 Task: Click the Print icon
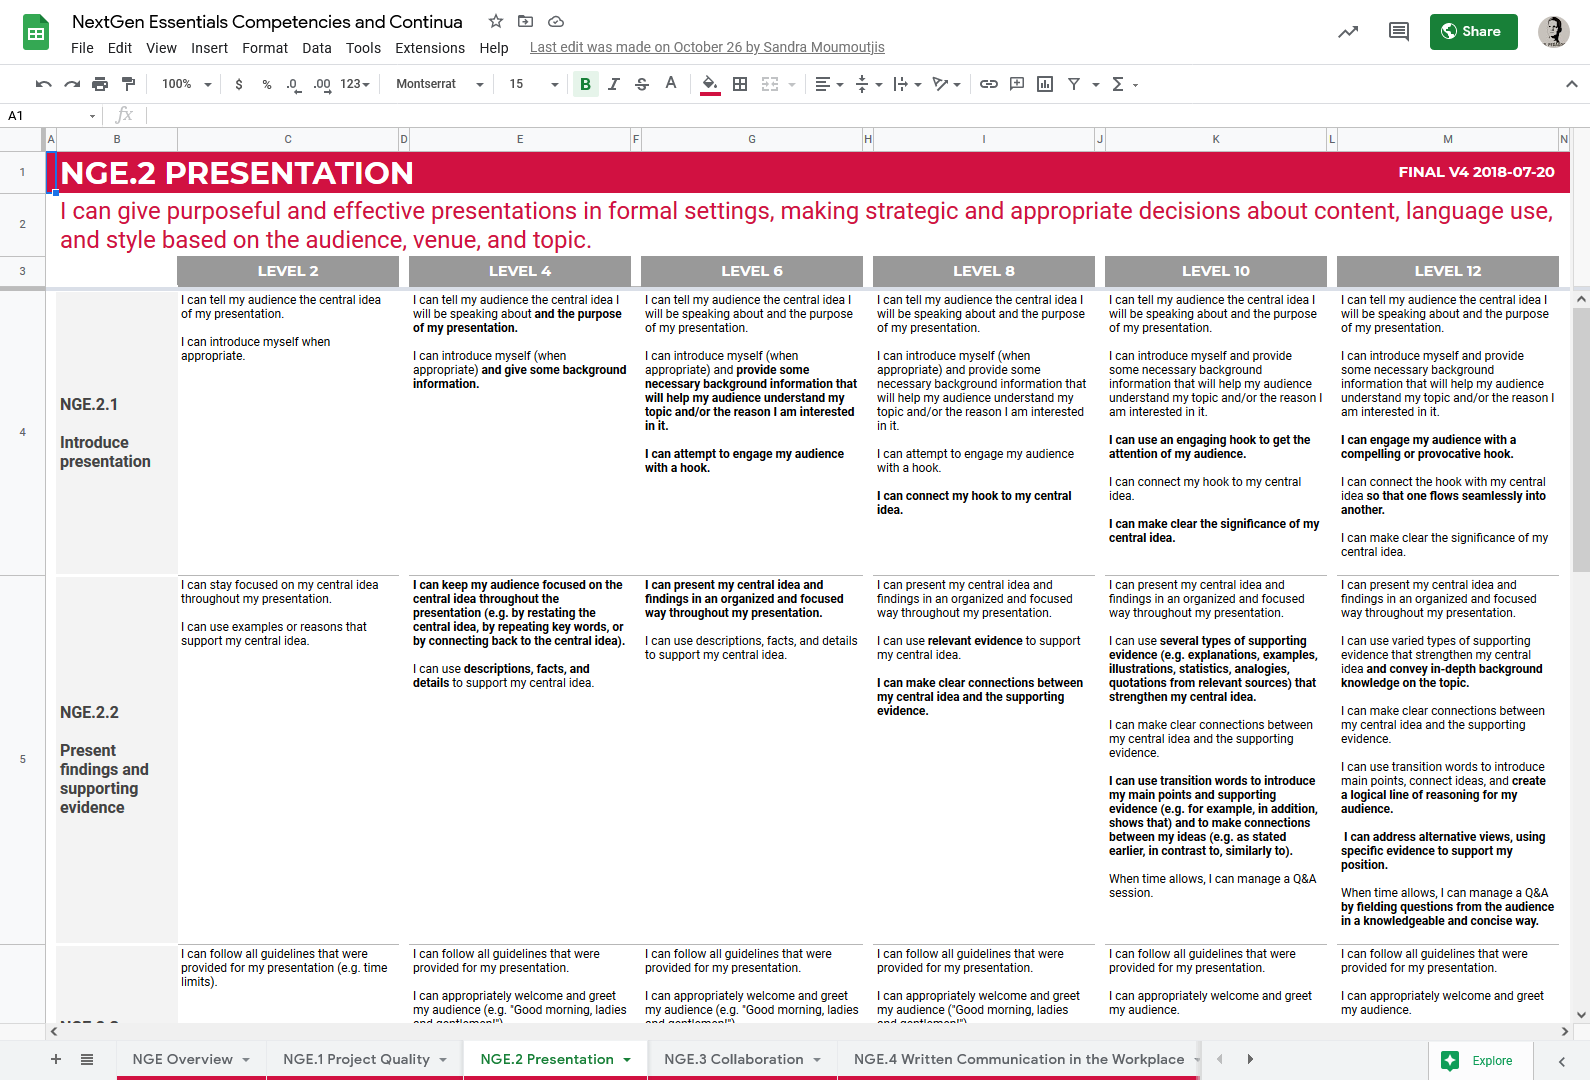tap(100, 84)
